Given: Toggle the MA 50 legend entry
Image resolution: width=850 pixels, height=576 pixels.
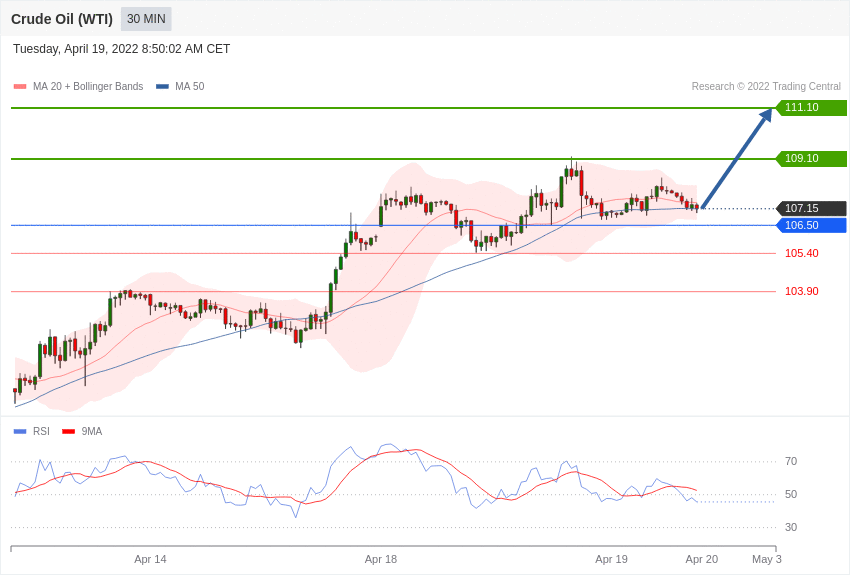Looking at the screenshot, I should pos(180,86).
